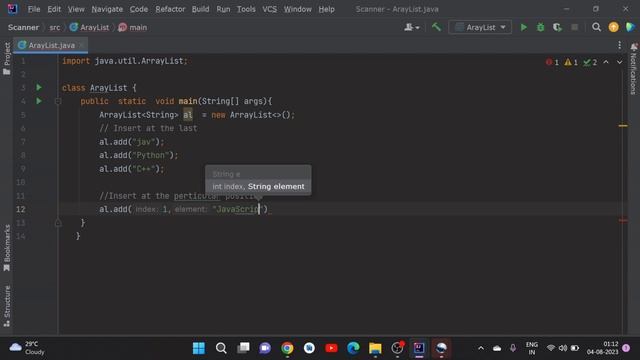This screenshot has width=640, height=360.
Task: Open the Build menu
Action: click(200, 9)
